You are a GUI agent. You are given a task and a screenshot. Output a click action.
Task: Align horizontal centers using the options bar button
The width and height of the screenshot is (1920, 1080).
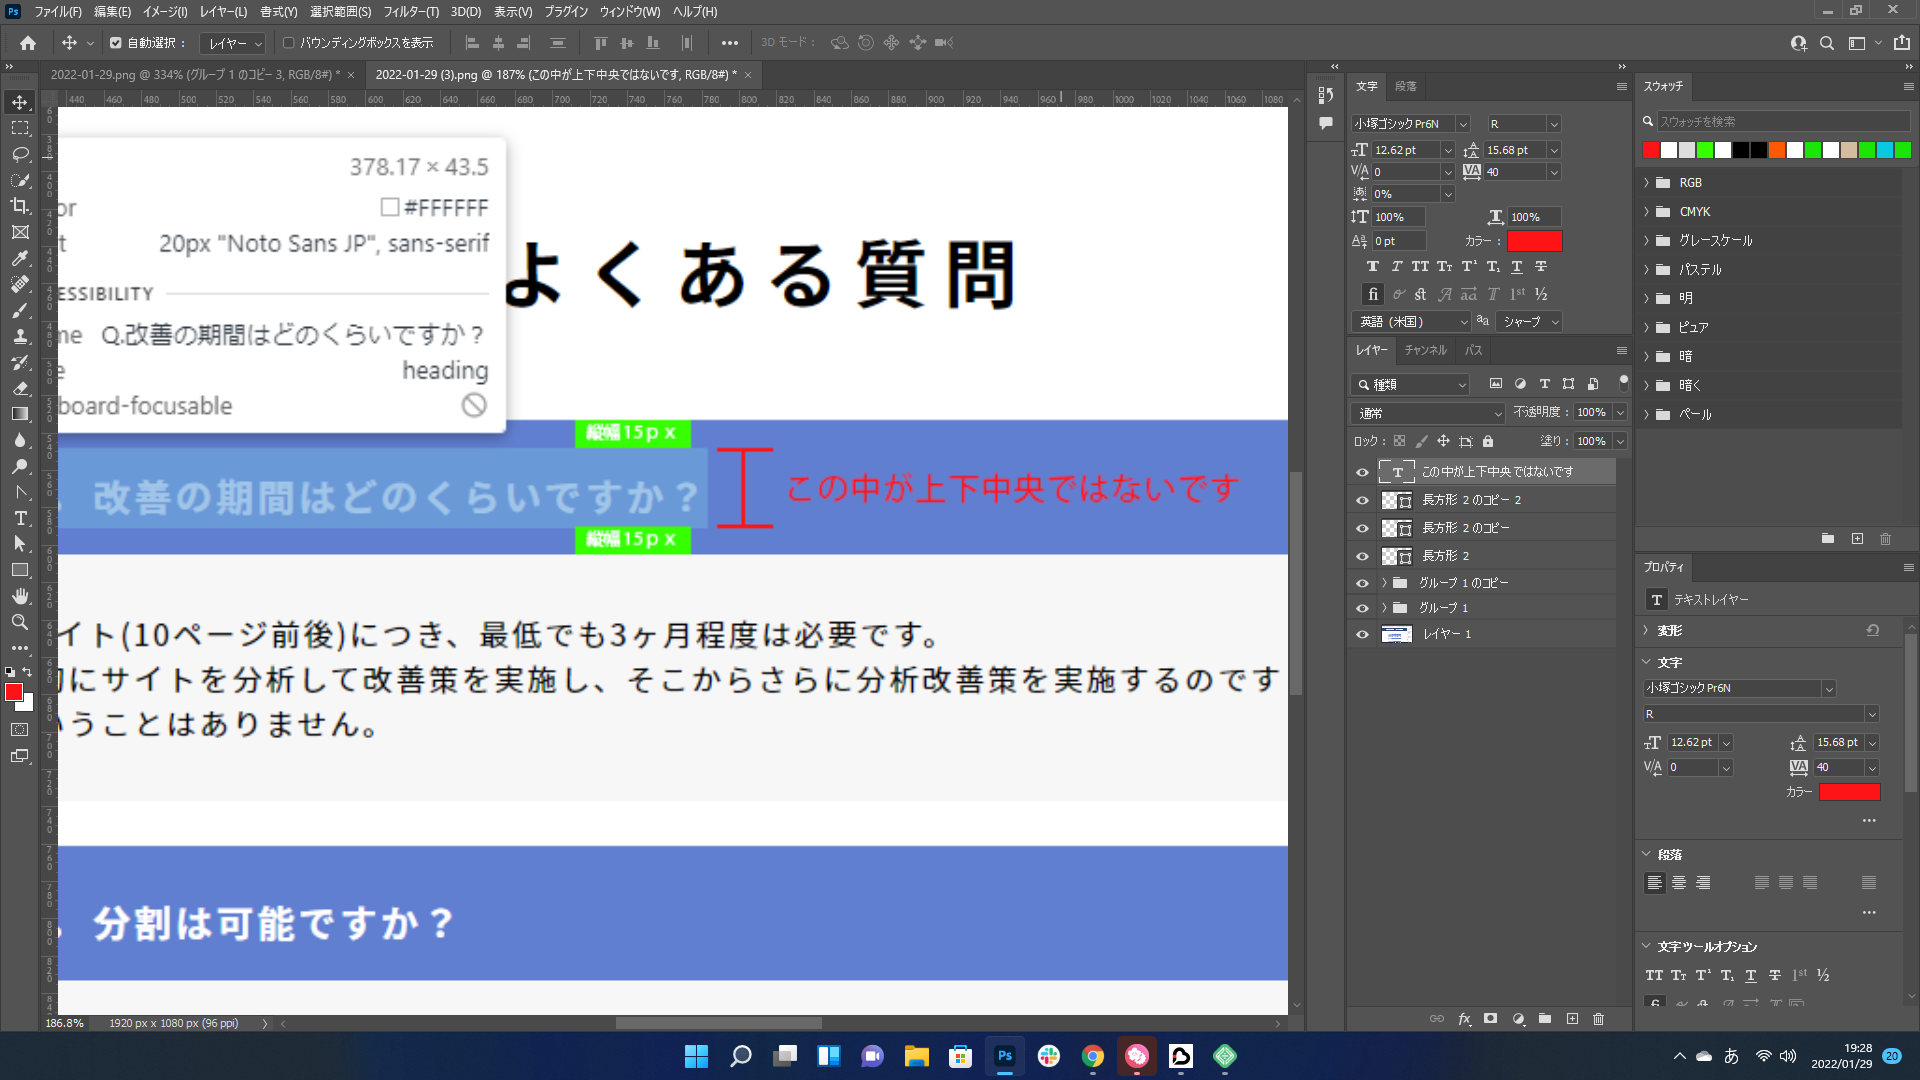pyautogui.click(x=498, y=43)
